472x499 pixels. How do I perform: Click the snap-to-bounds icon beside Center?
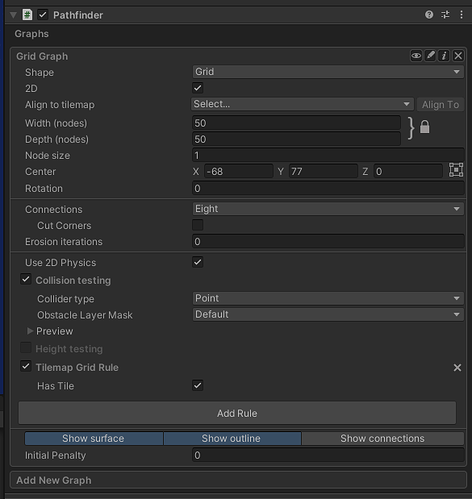click(x=456, y=170)
